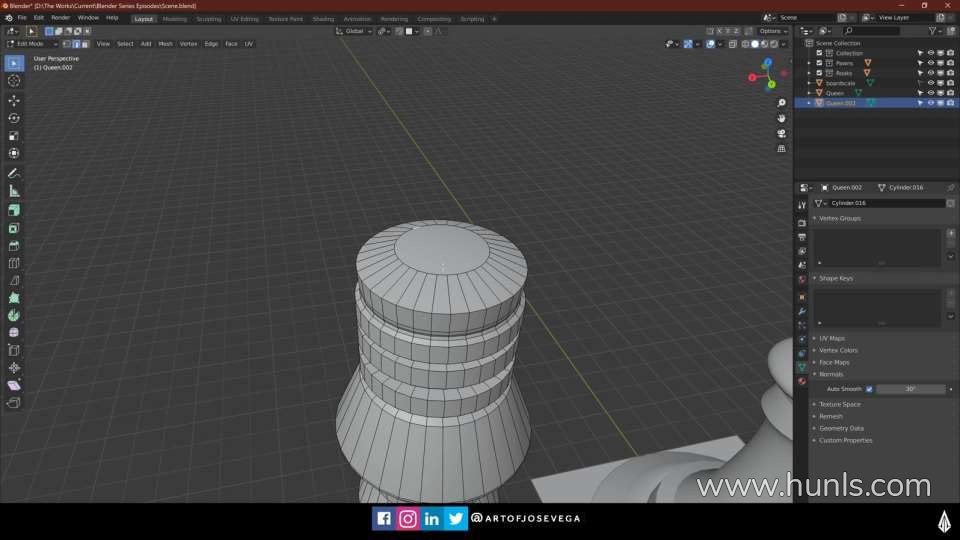Screen dimensions: 960x540
Task: Hide Queen object with eye icon
Action: (x=931, y=93)
